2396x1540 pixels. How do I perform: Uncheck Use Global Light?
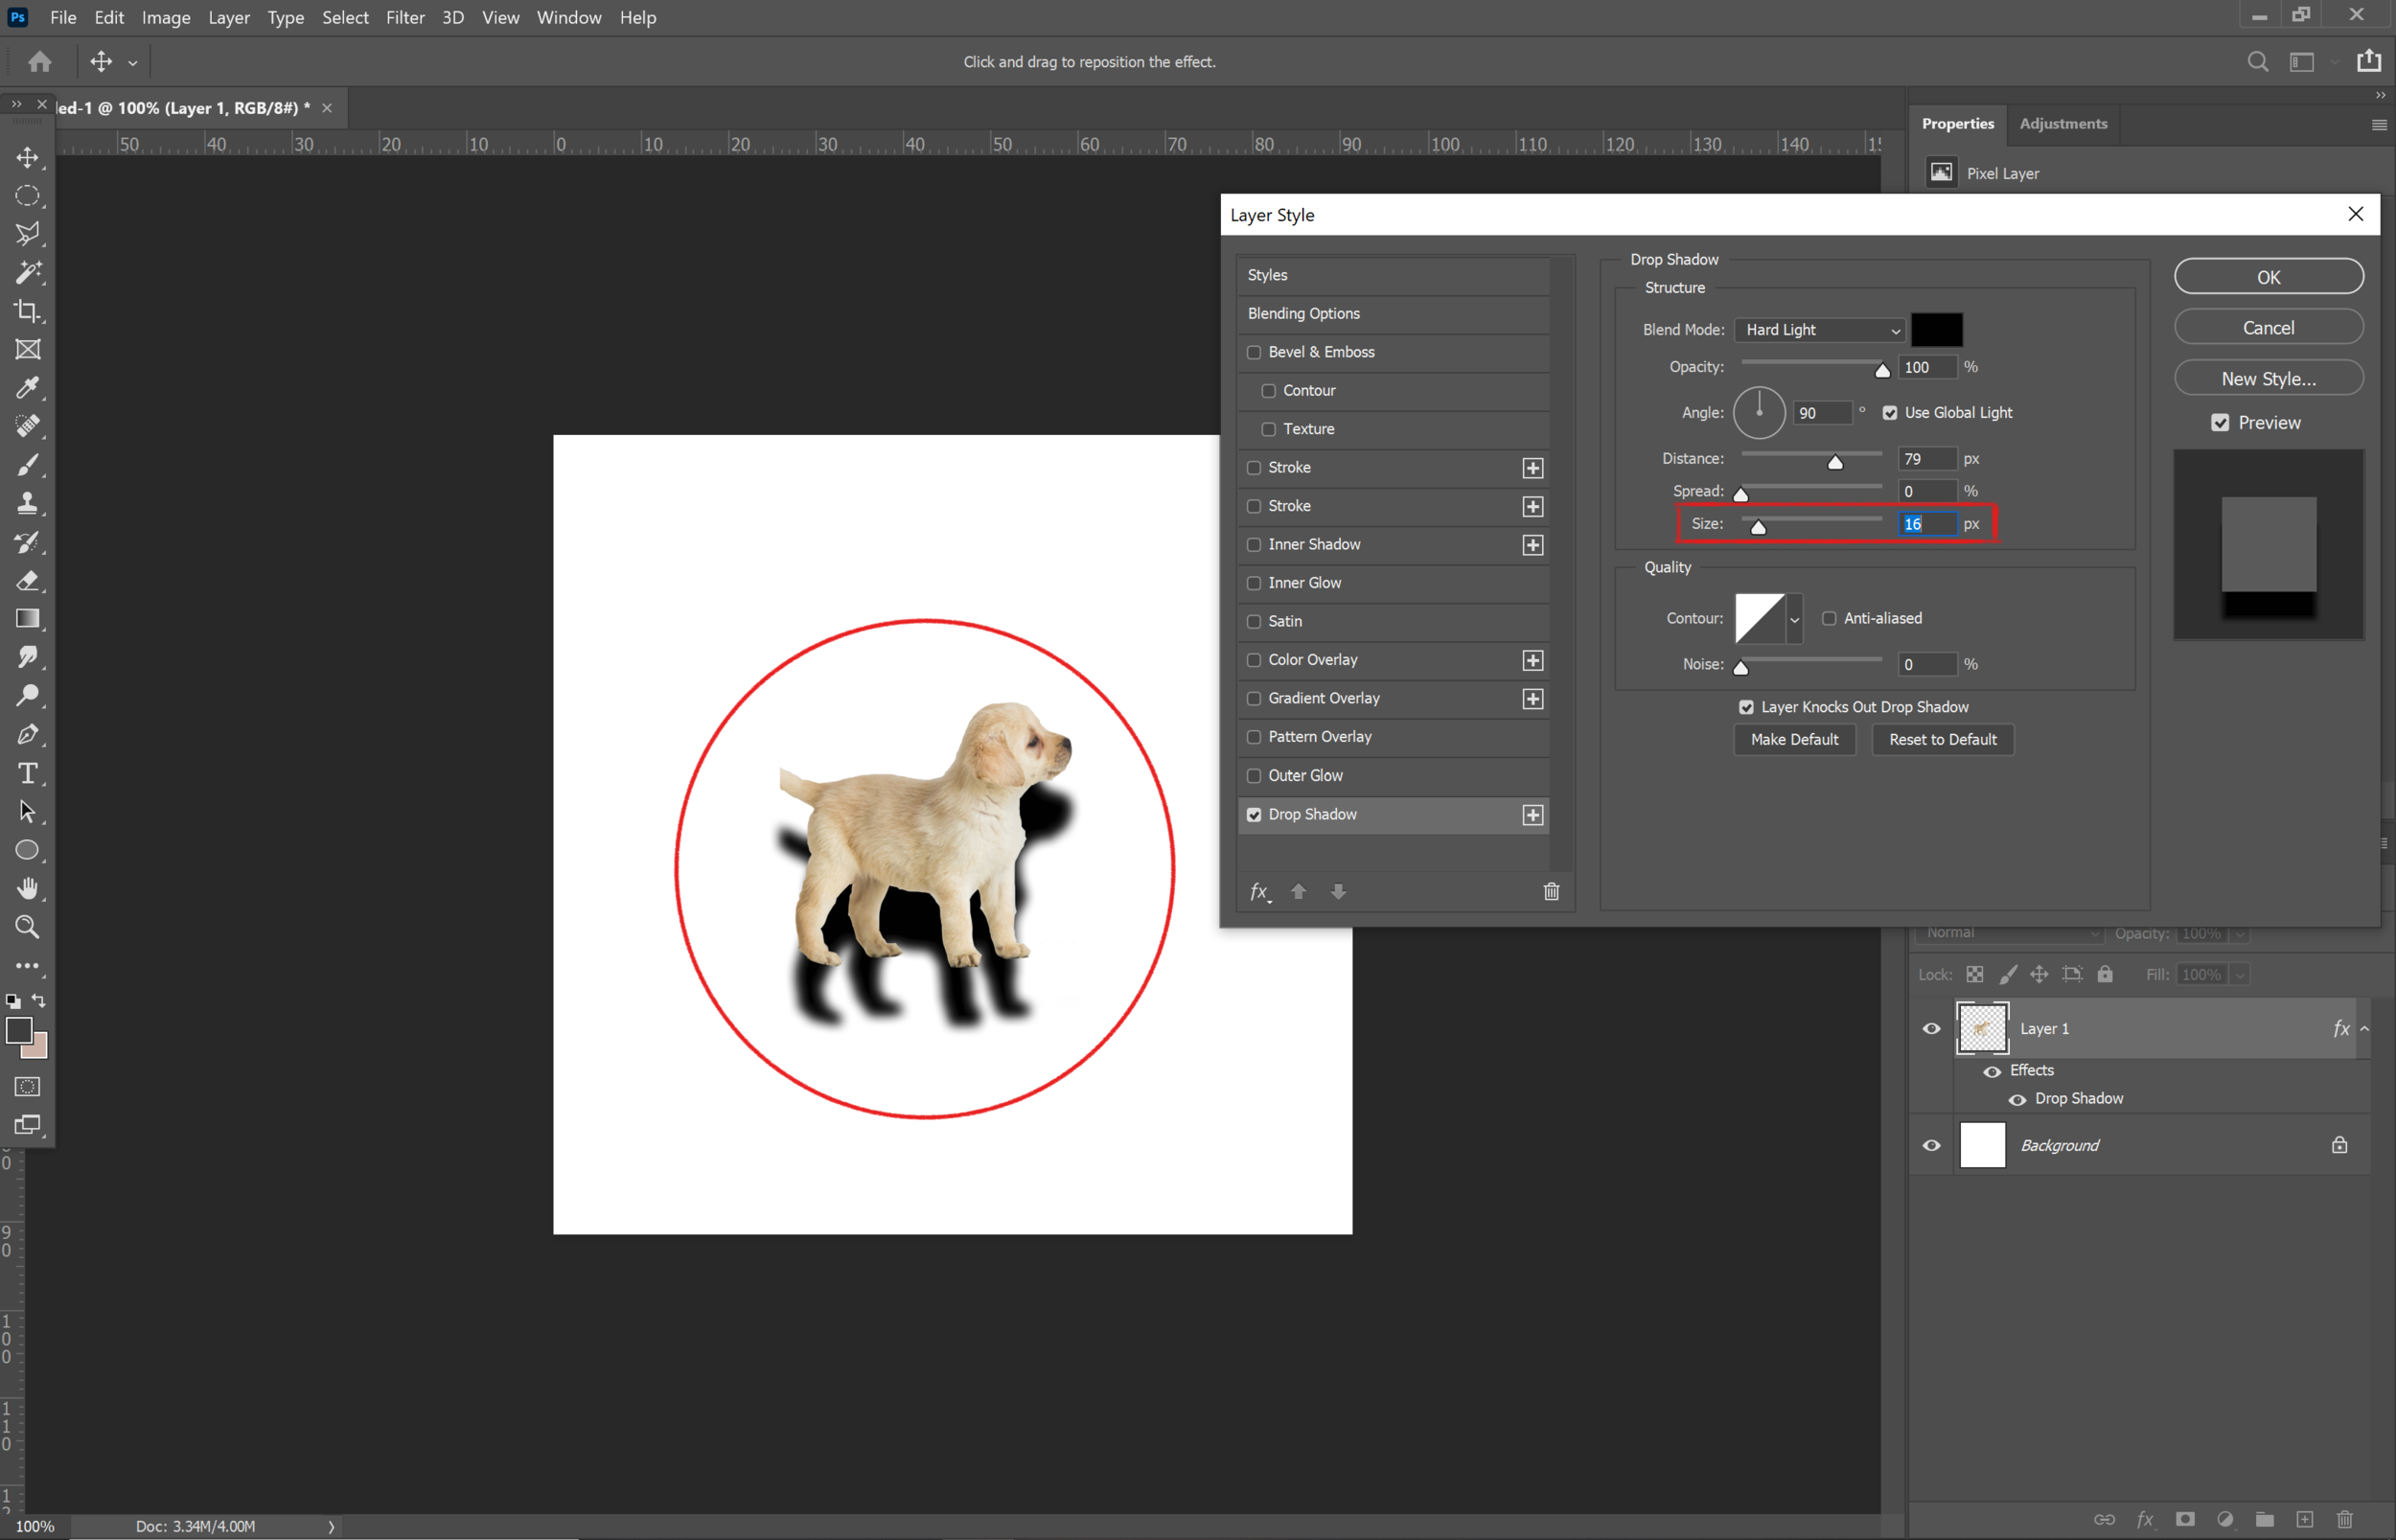point(1890,413)
